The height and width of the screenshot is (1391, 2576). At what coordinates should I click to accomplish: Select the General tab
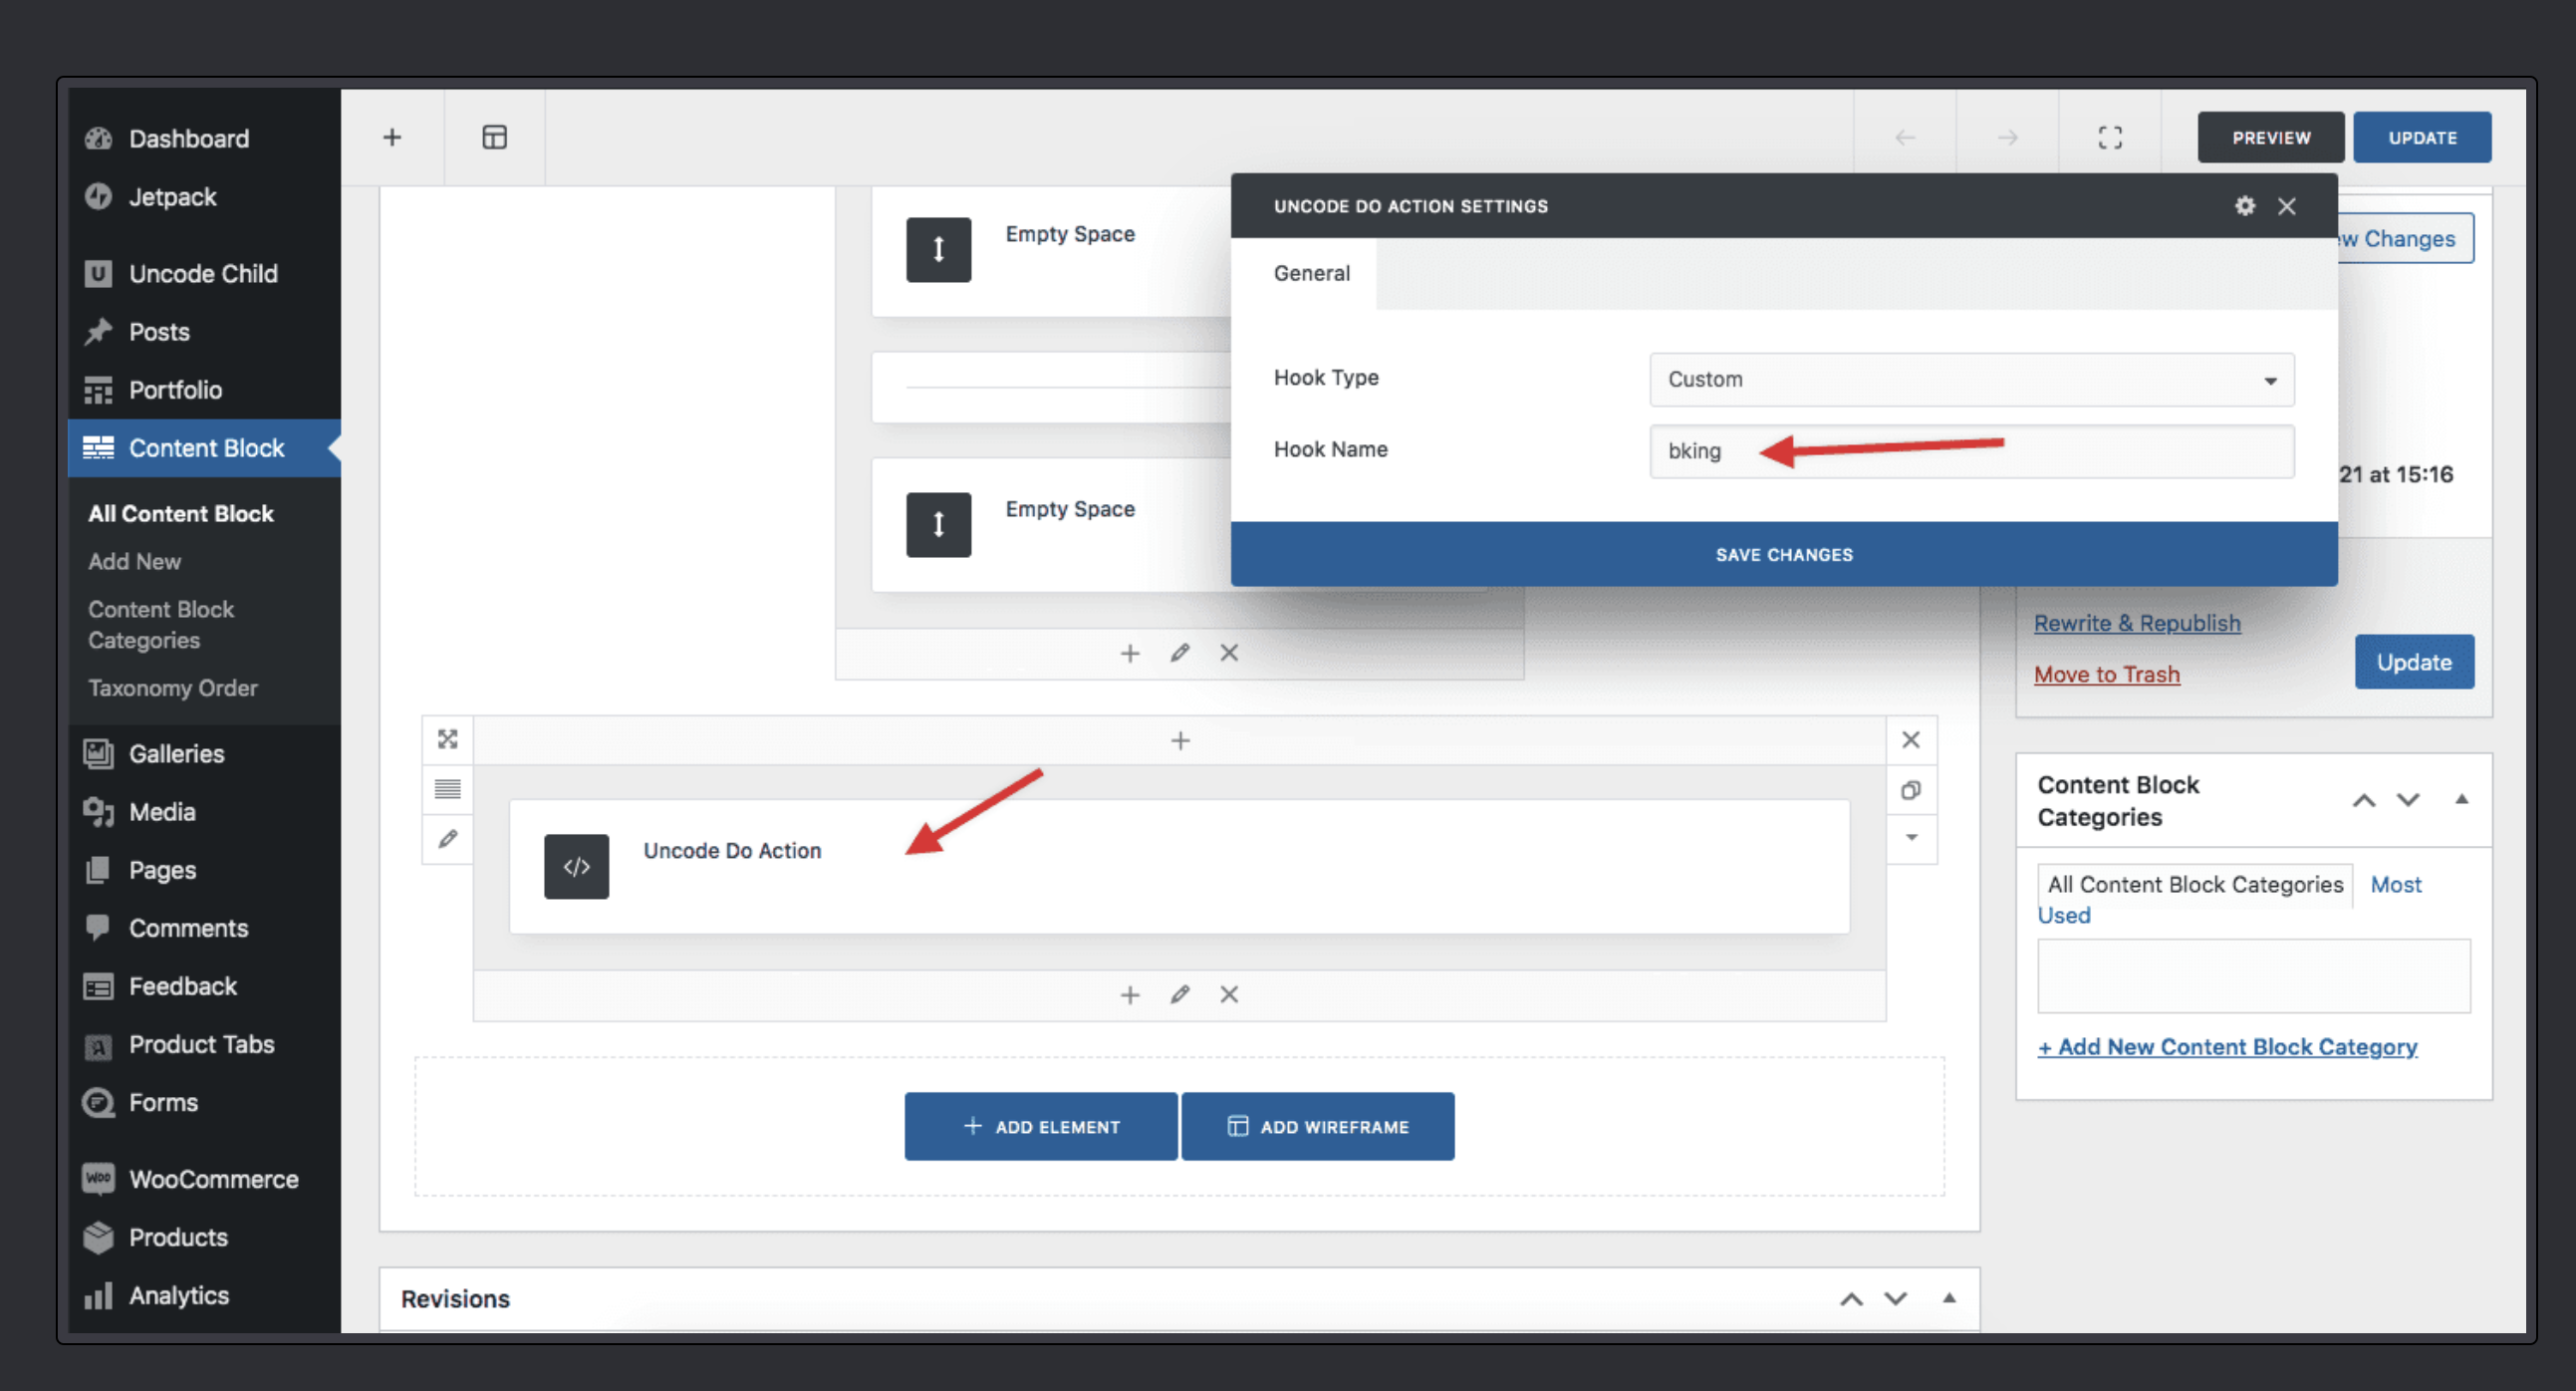pyautogui.click(x=1311, y=273)
